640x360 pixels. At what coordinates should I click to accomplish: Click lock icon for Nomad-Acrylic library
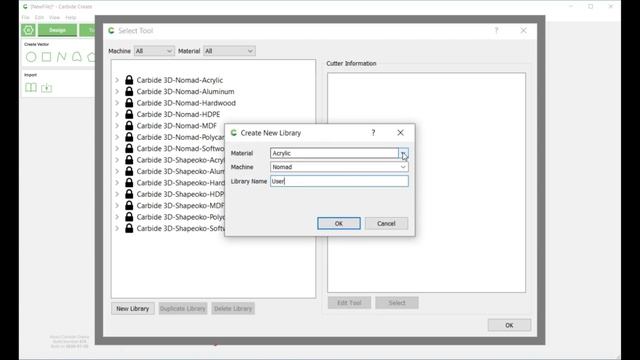coord(129,80)
